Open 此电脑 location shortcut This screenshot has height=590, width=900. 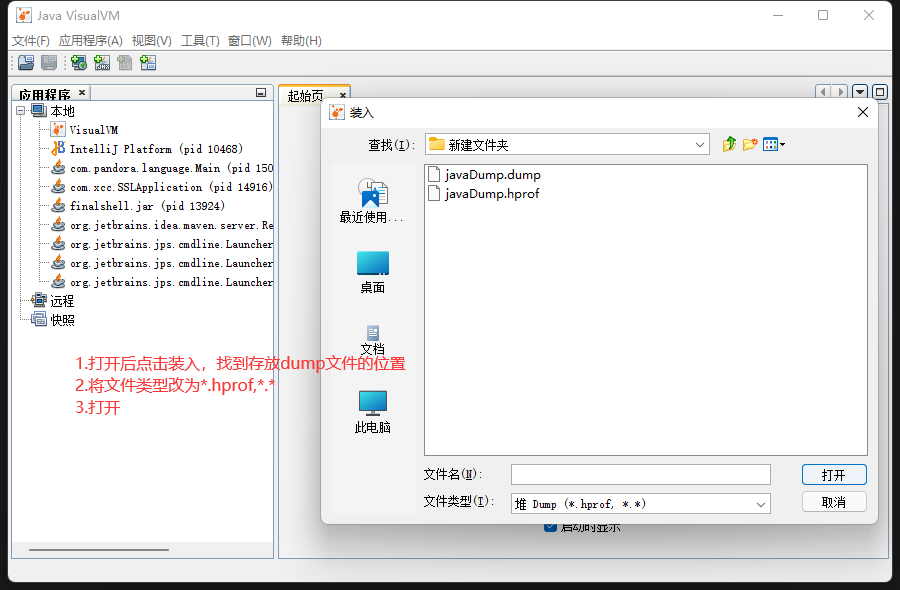pyautogui.click(x=372, y=412)
